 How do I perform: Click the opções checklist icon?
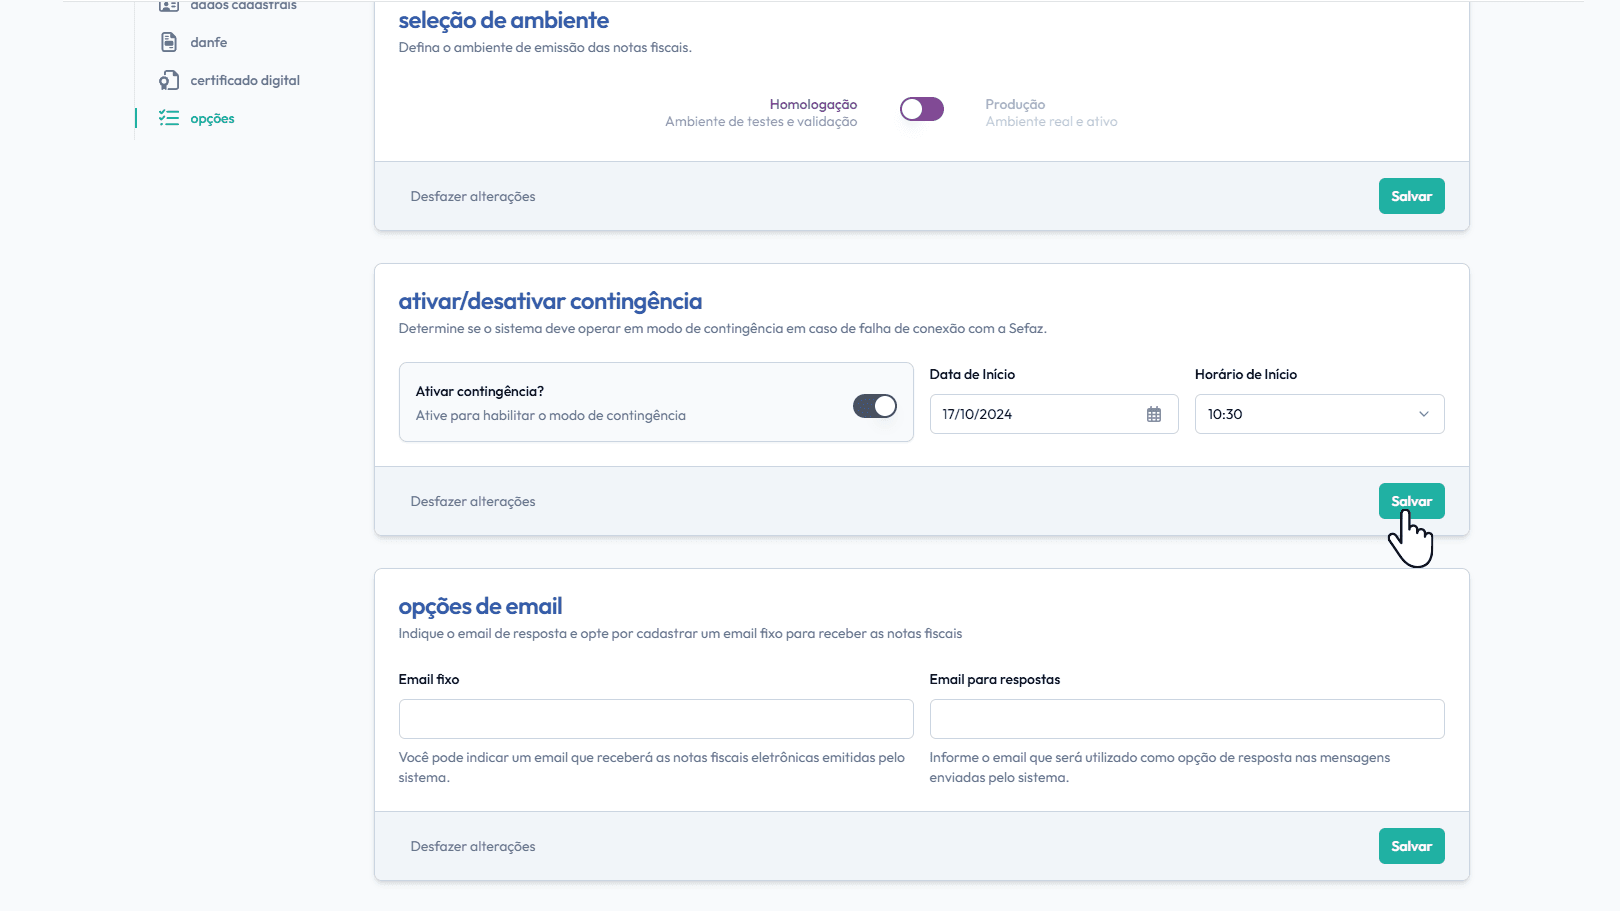click(x=169, y=118)
